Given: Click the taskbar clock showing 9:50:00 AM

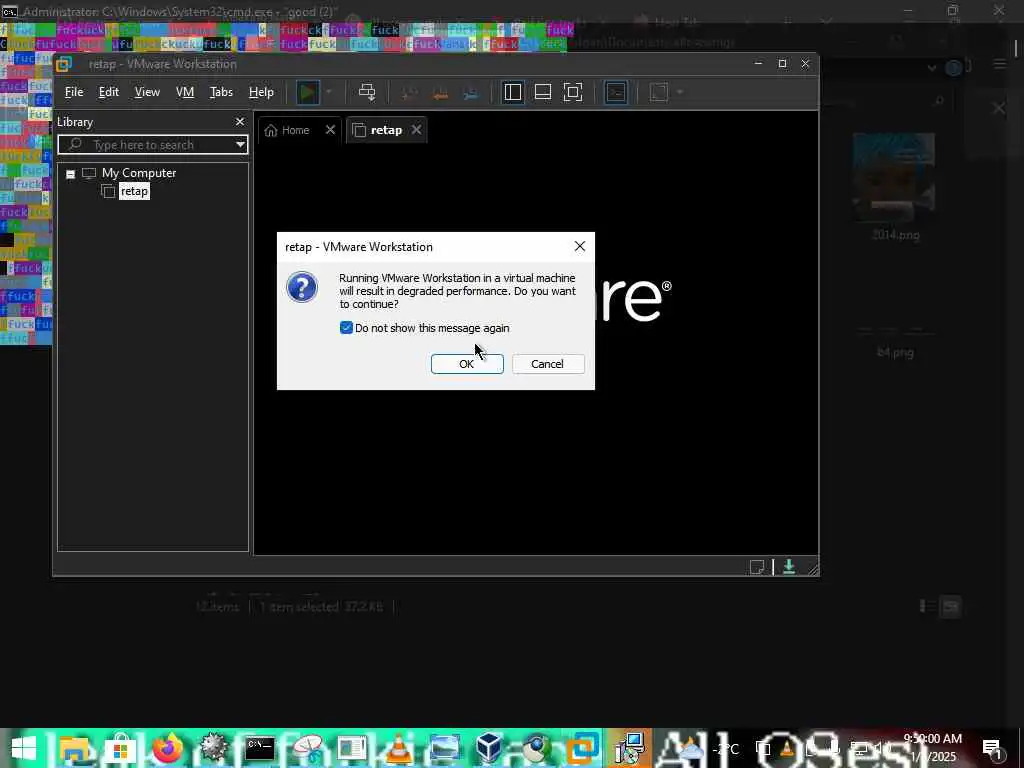Looking at the screenshot, I should [933, 748].
